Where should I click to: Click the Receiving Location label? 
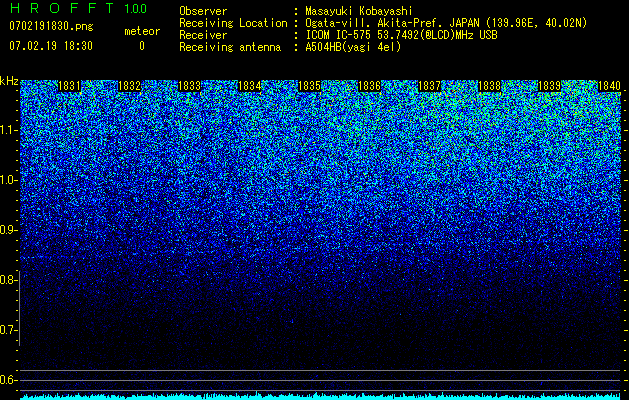click(233, 23)
